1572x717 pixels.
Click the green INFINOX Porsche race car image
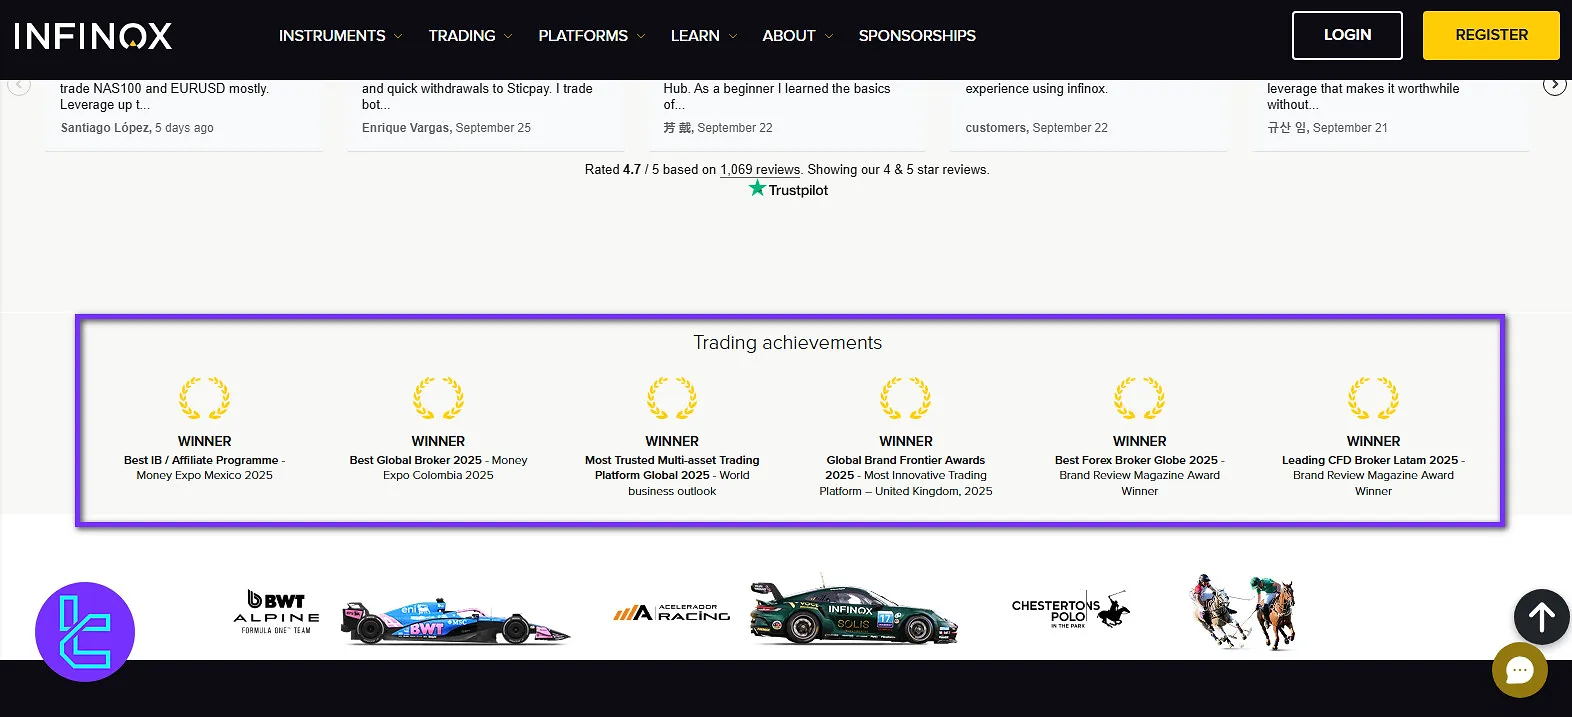855,610
